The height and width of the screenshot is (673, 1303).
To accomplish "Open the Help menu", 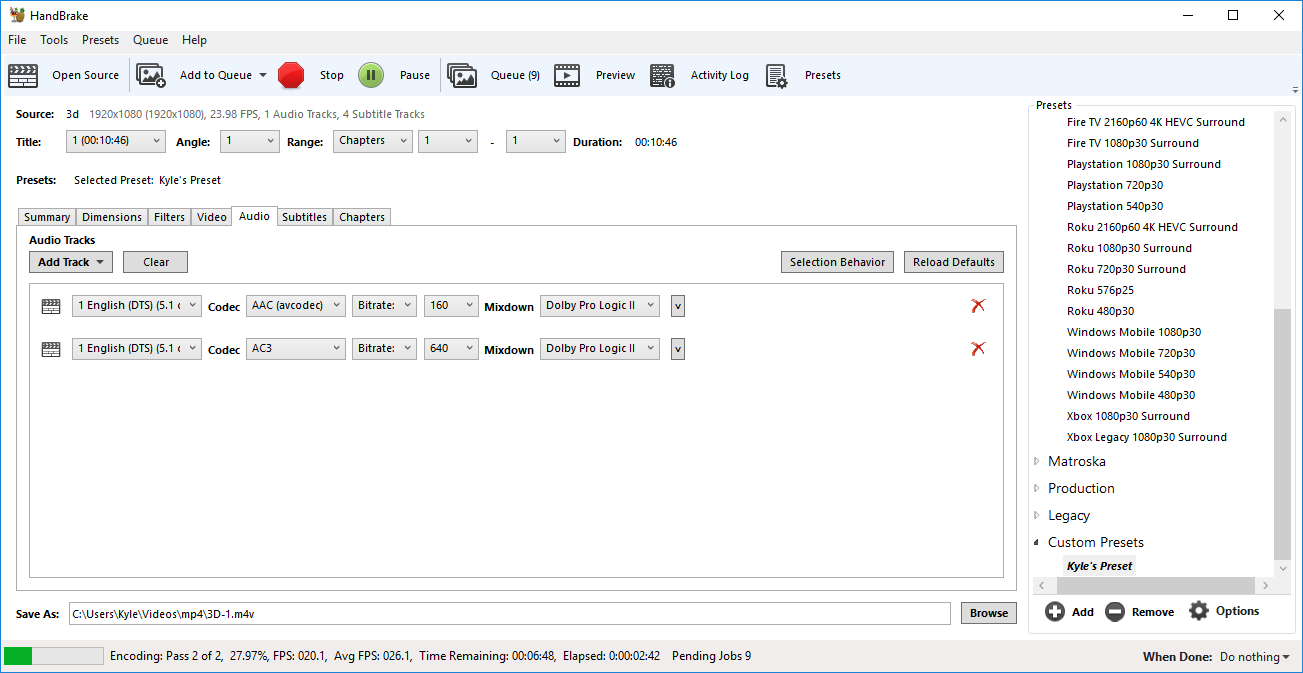I will [194, 40].
